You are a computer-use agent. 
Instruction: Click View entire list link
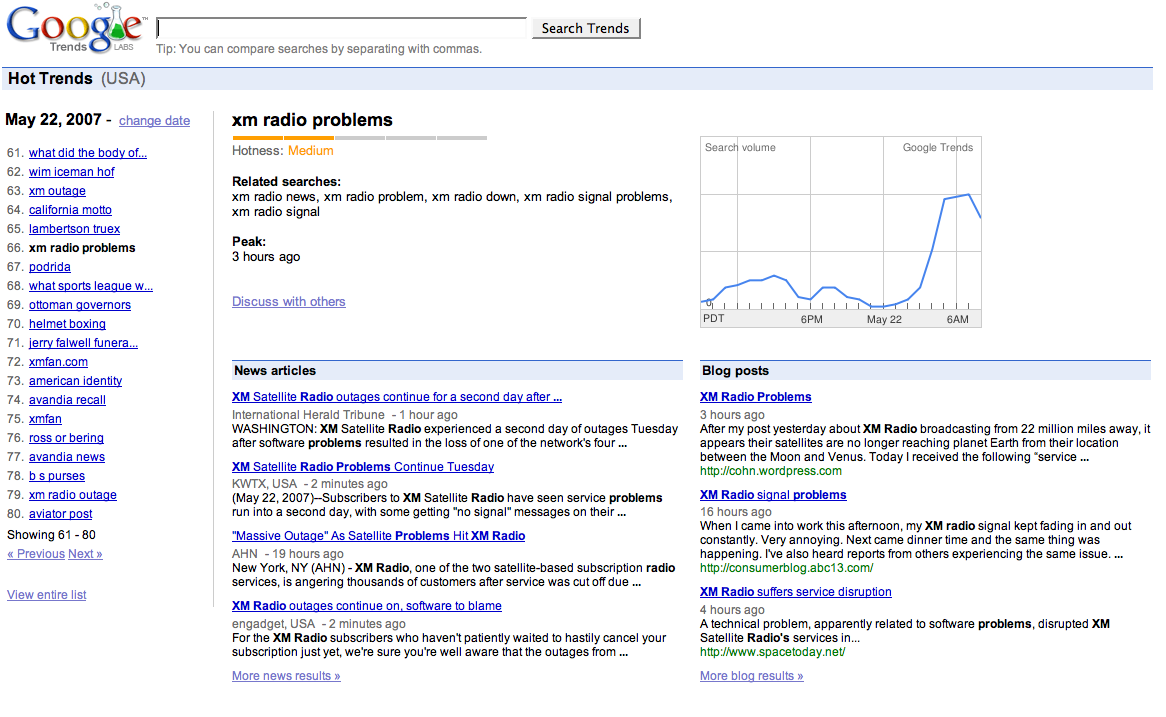[47, 595]
